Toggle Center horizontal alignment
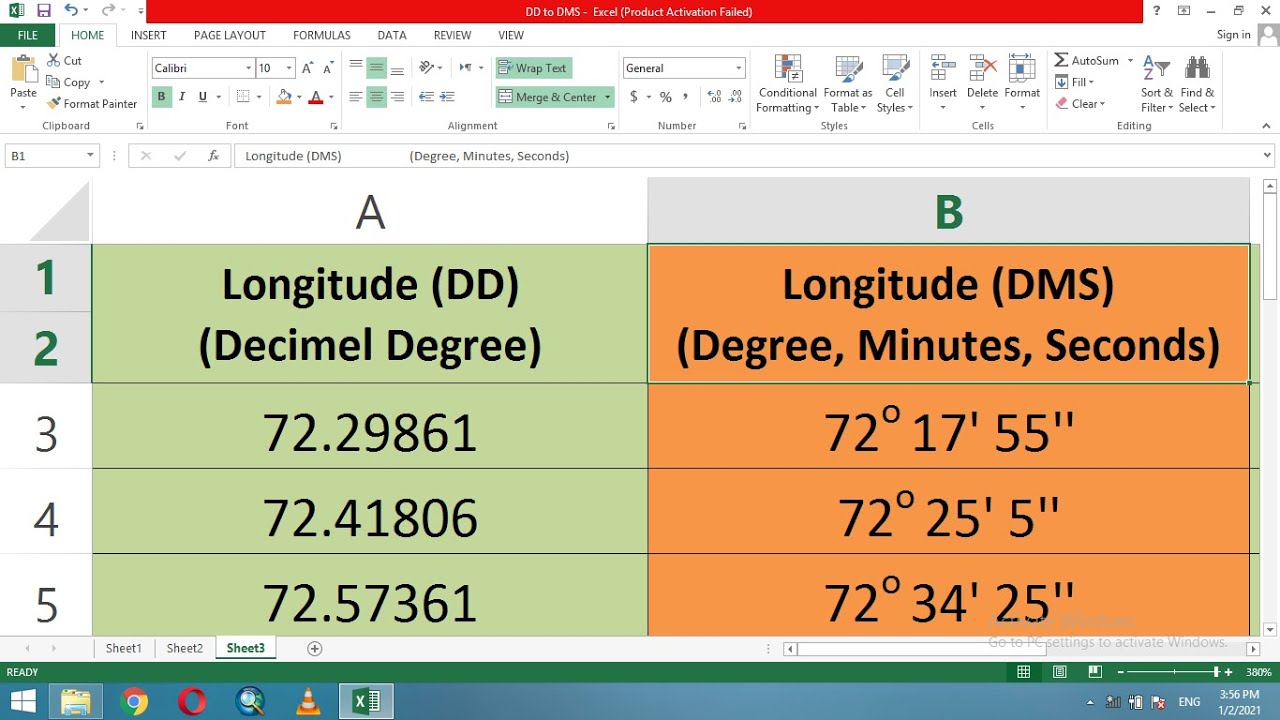The height and width of the screenshot is (720, 1280). tap(376, 97)
